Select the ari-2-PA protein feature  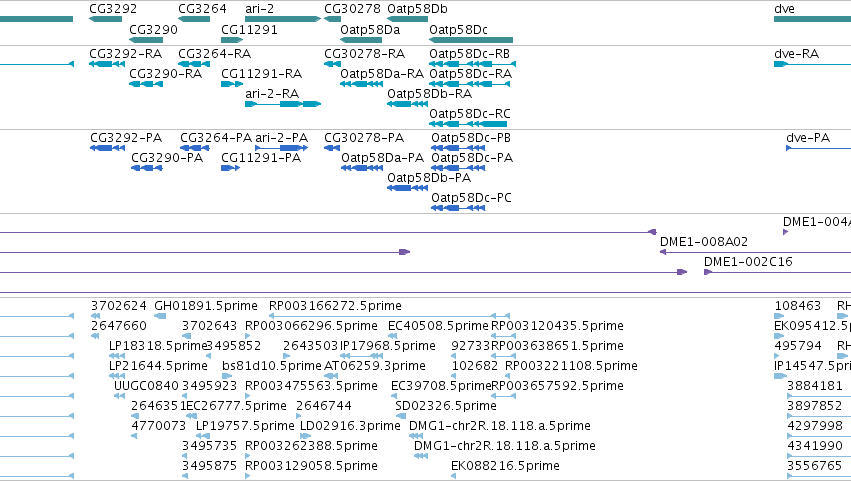pos(282,148)
